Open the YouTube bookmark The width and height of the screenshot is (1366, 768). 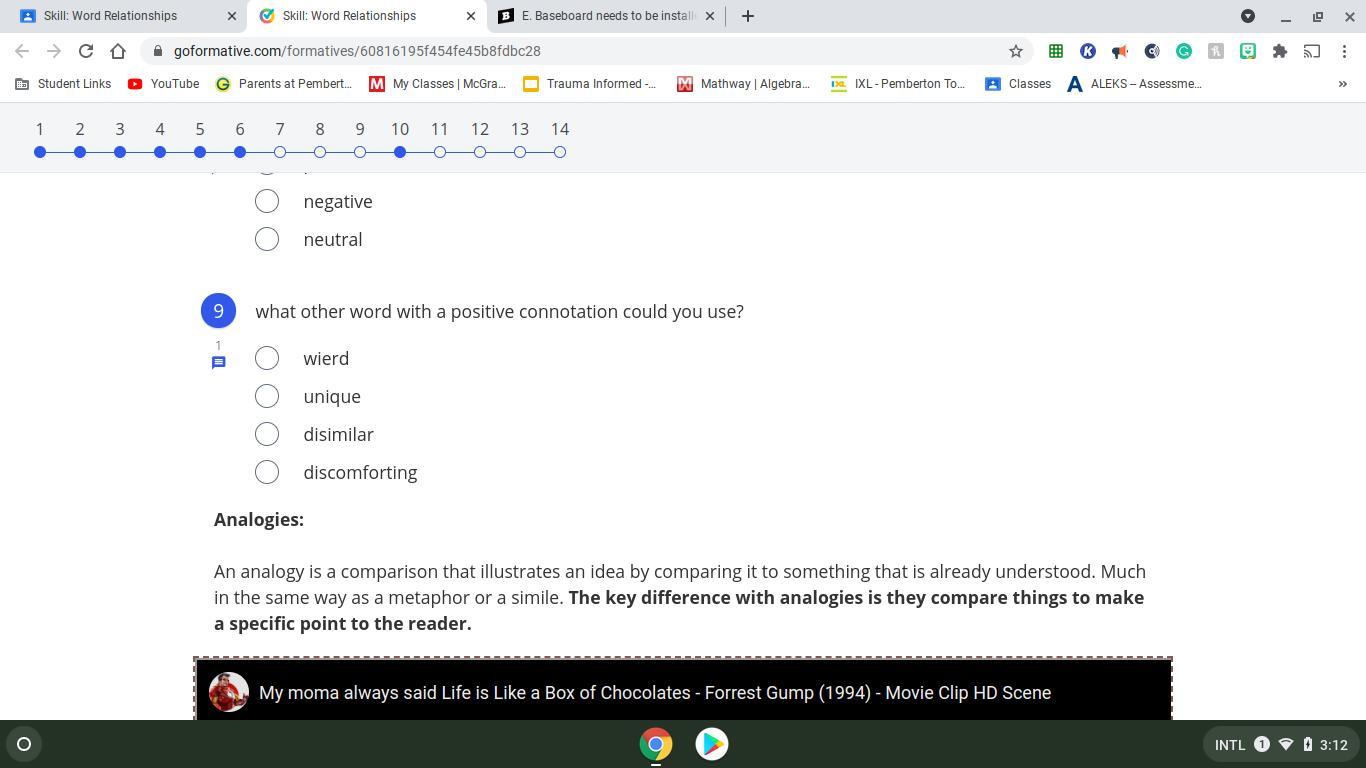(x=164, y=84)
